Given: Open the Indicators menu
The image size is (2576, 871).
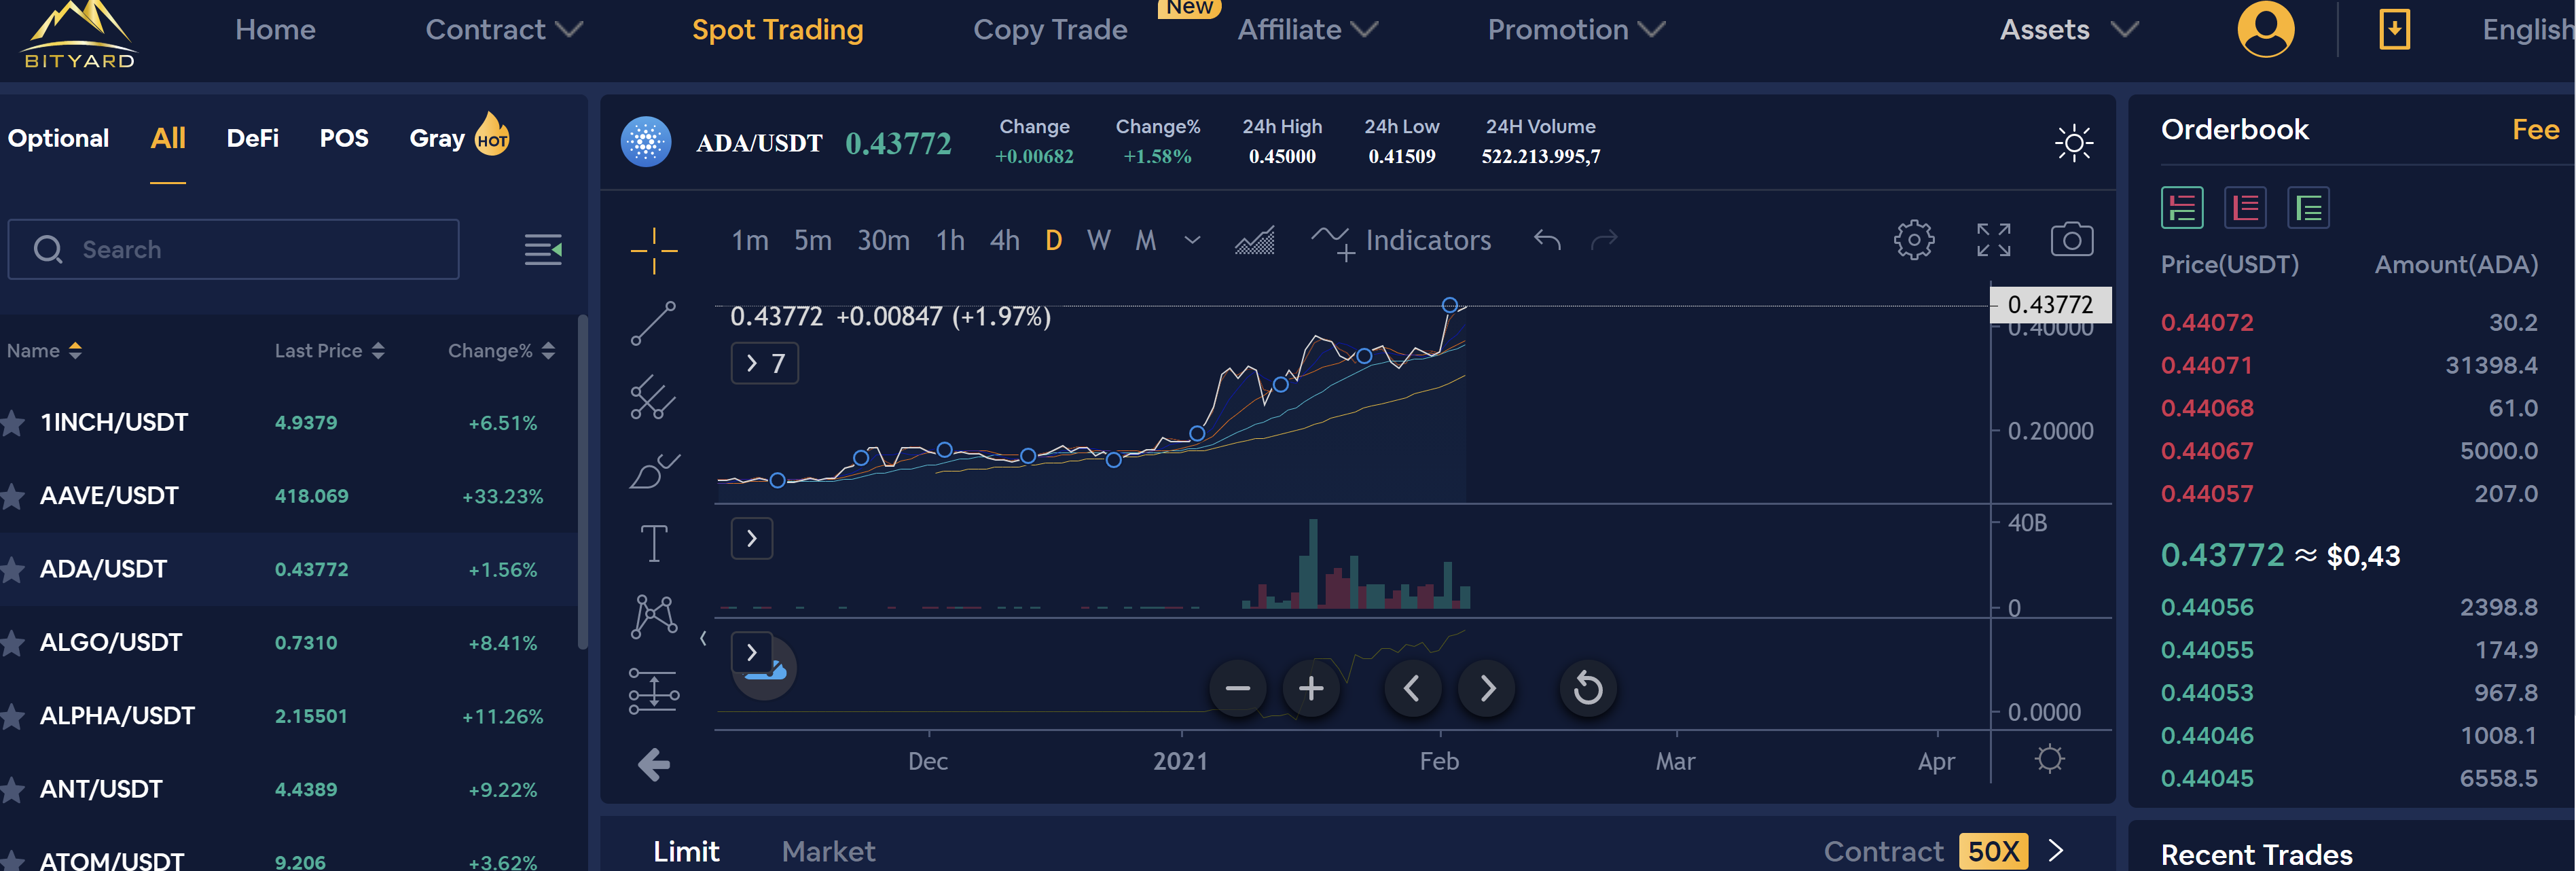Looking at the screenshot, I should click(1401, 241).
